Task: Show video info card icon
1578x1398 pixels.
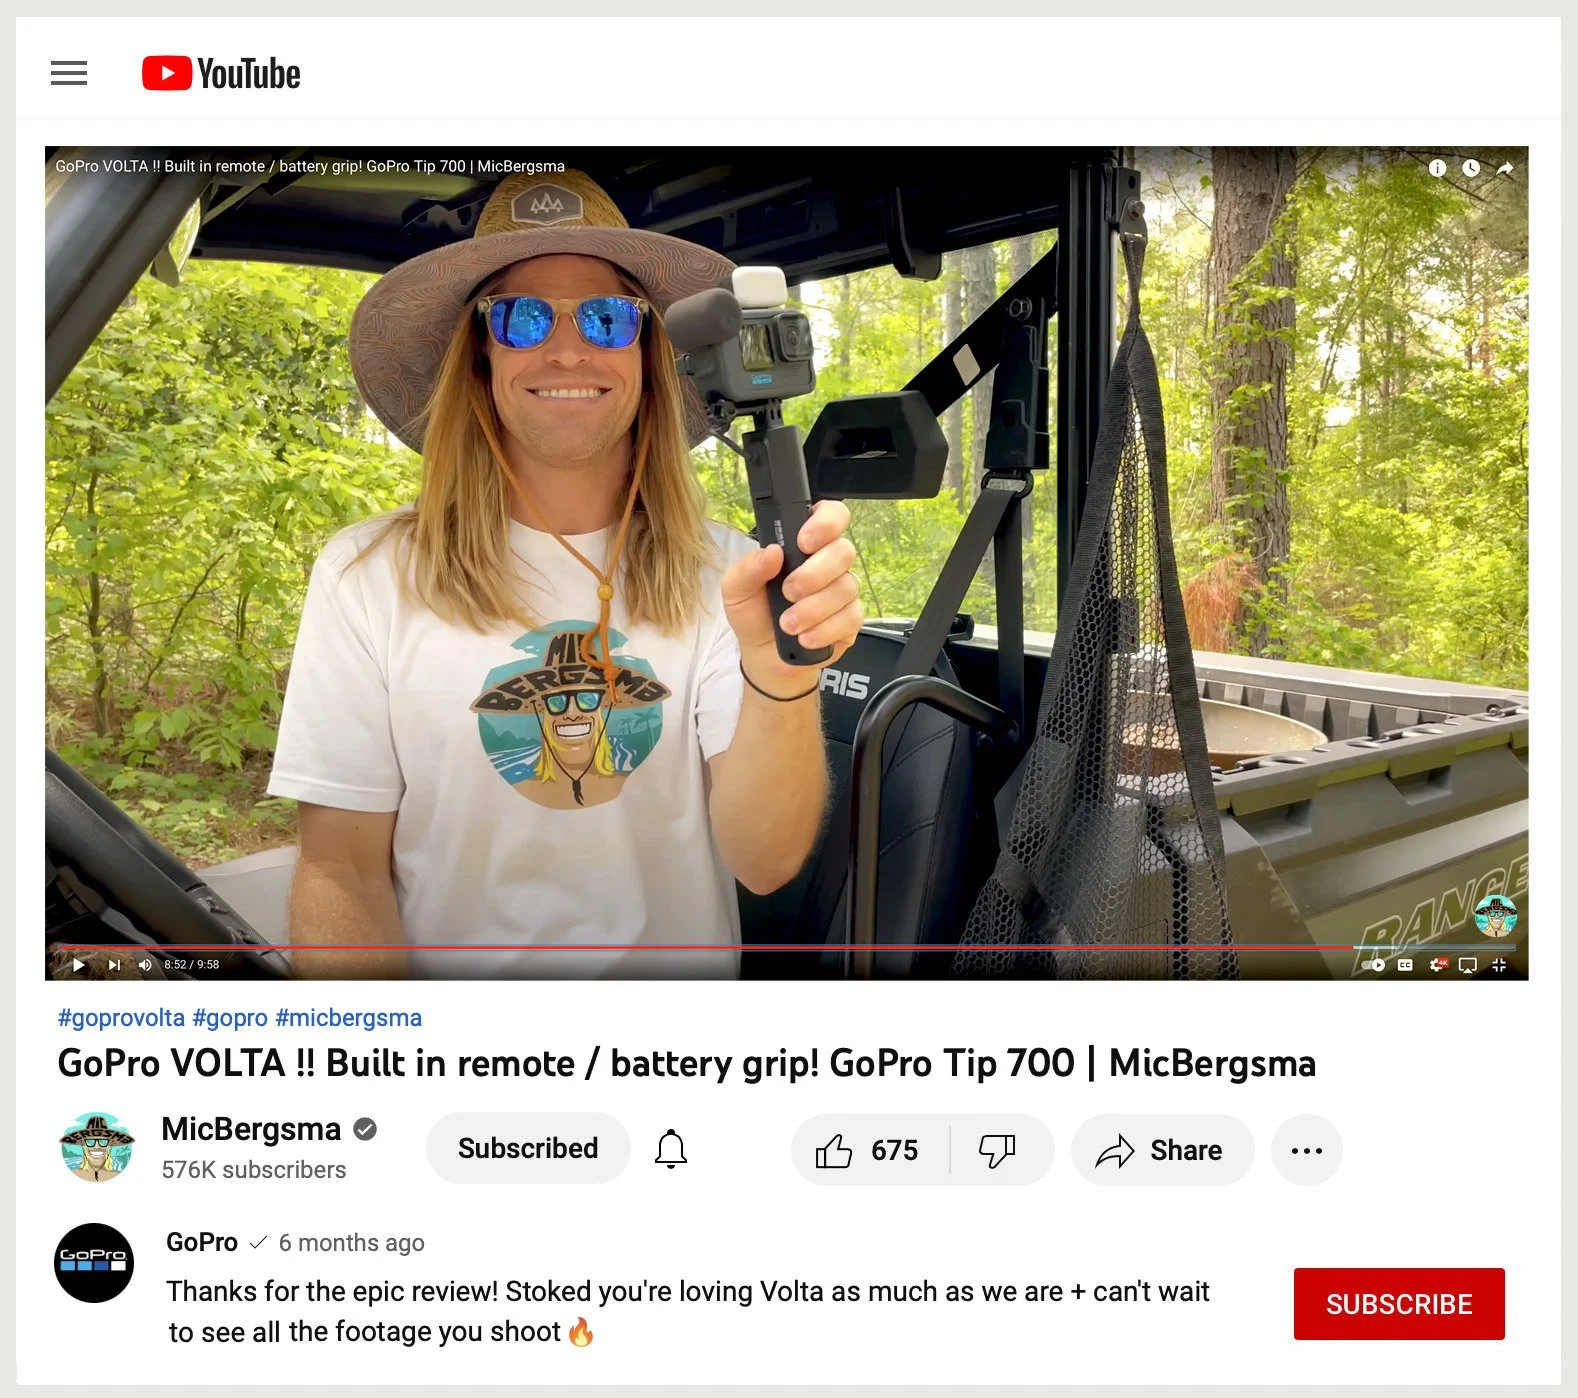Action: 1437,168
